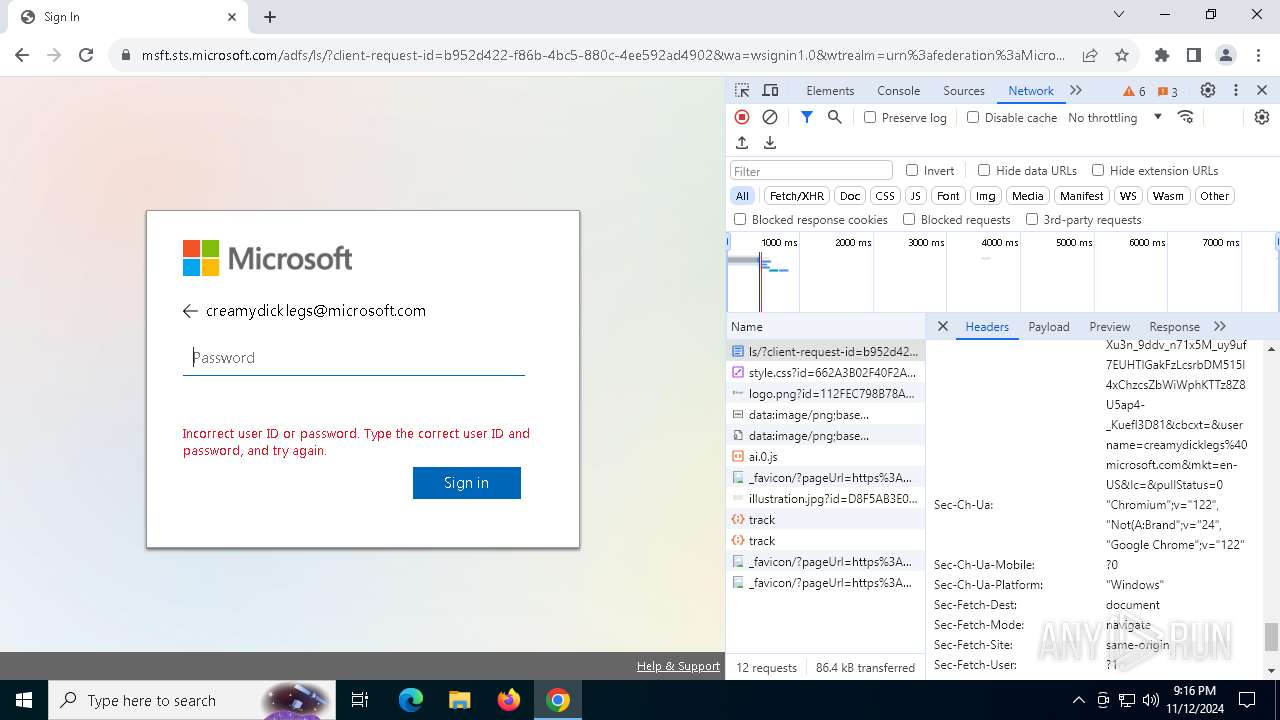Open the network conditions icon
Screen dimensions: 1280x720
(x=1186, y=117)
